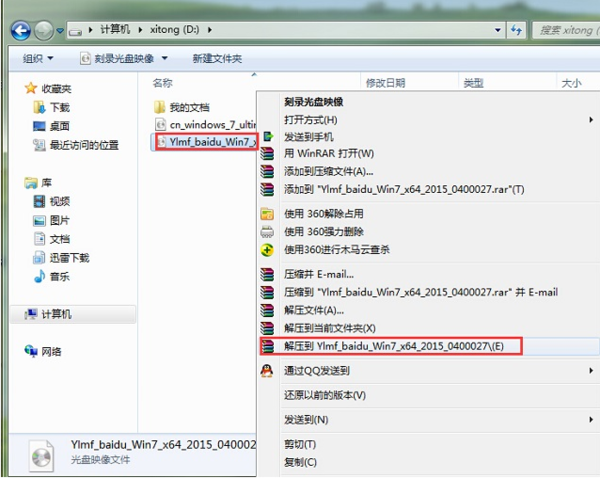Click the 搜索 xitong search field
The width and height of the screenshot is (600, 478).
click(566, 30)
